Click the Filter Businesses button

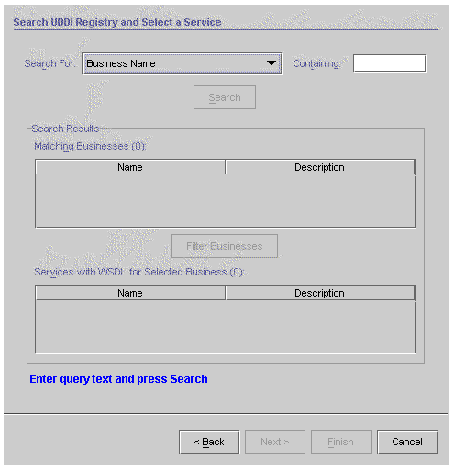tap(224, 246)
